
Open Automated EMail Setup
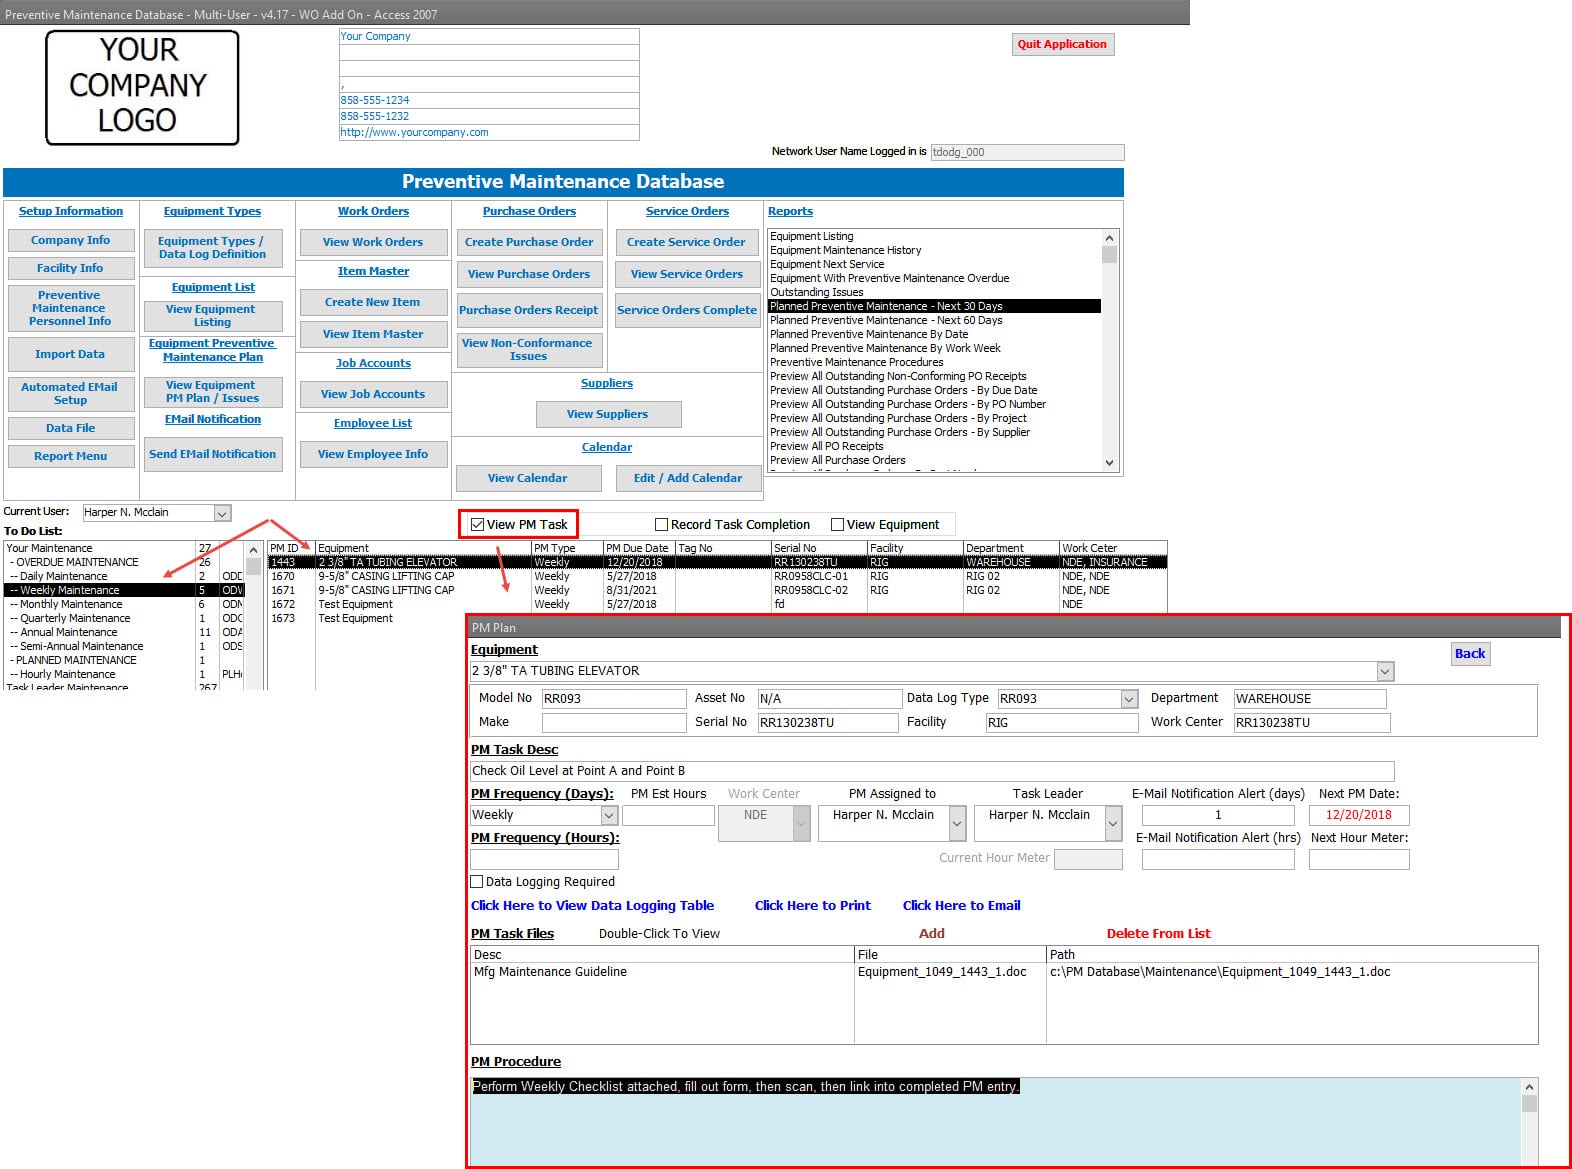click(70, 393)
